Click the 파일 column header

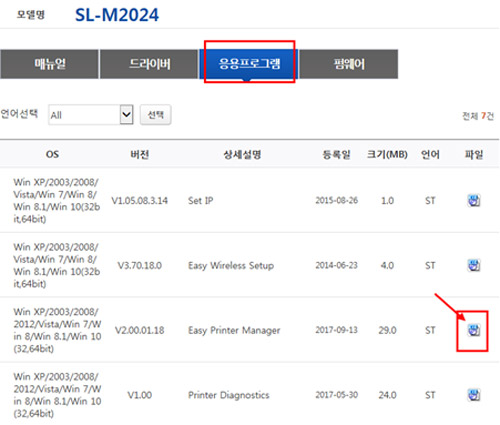(x=474, y=154)
